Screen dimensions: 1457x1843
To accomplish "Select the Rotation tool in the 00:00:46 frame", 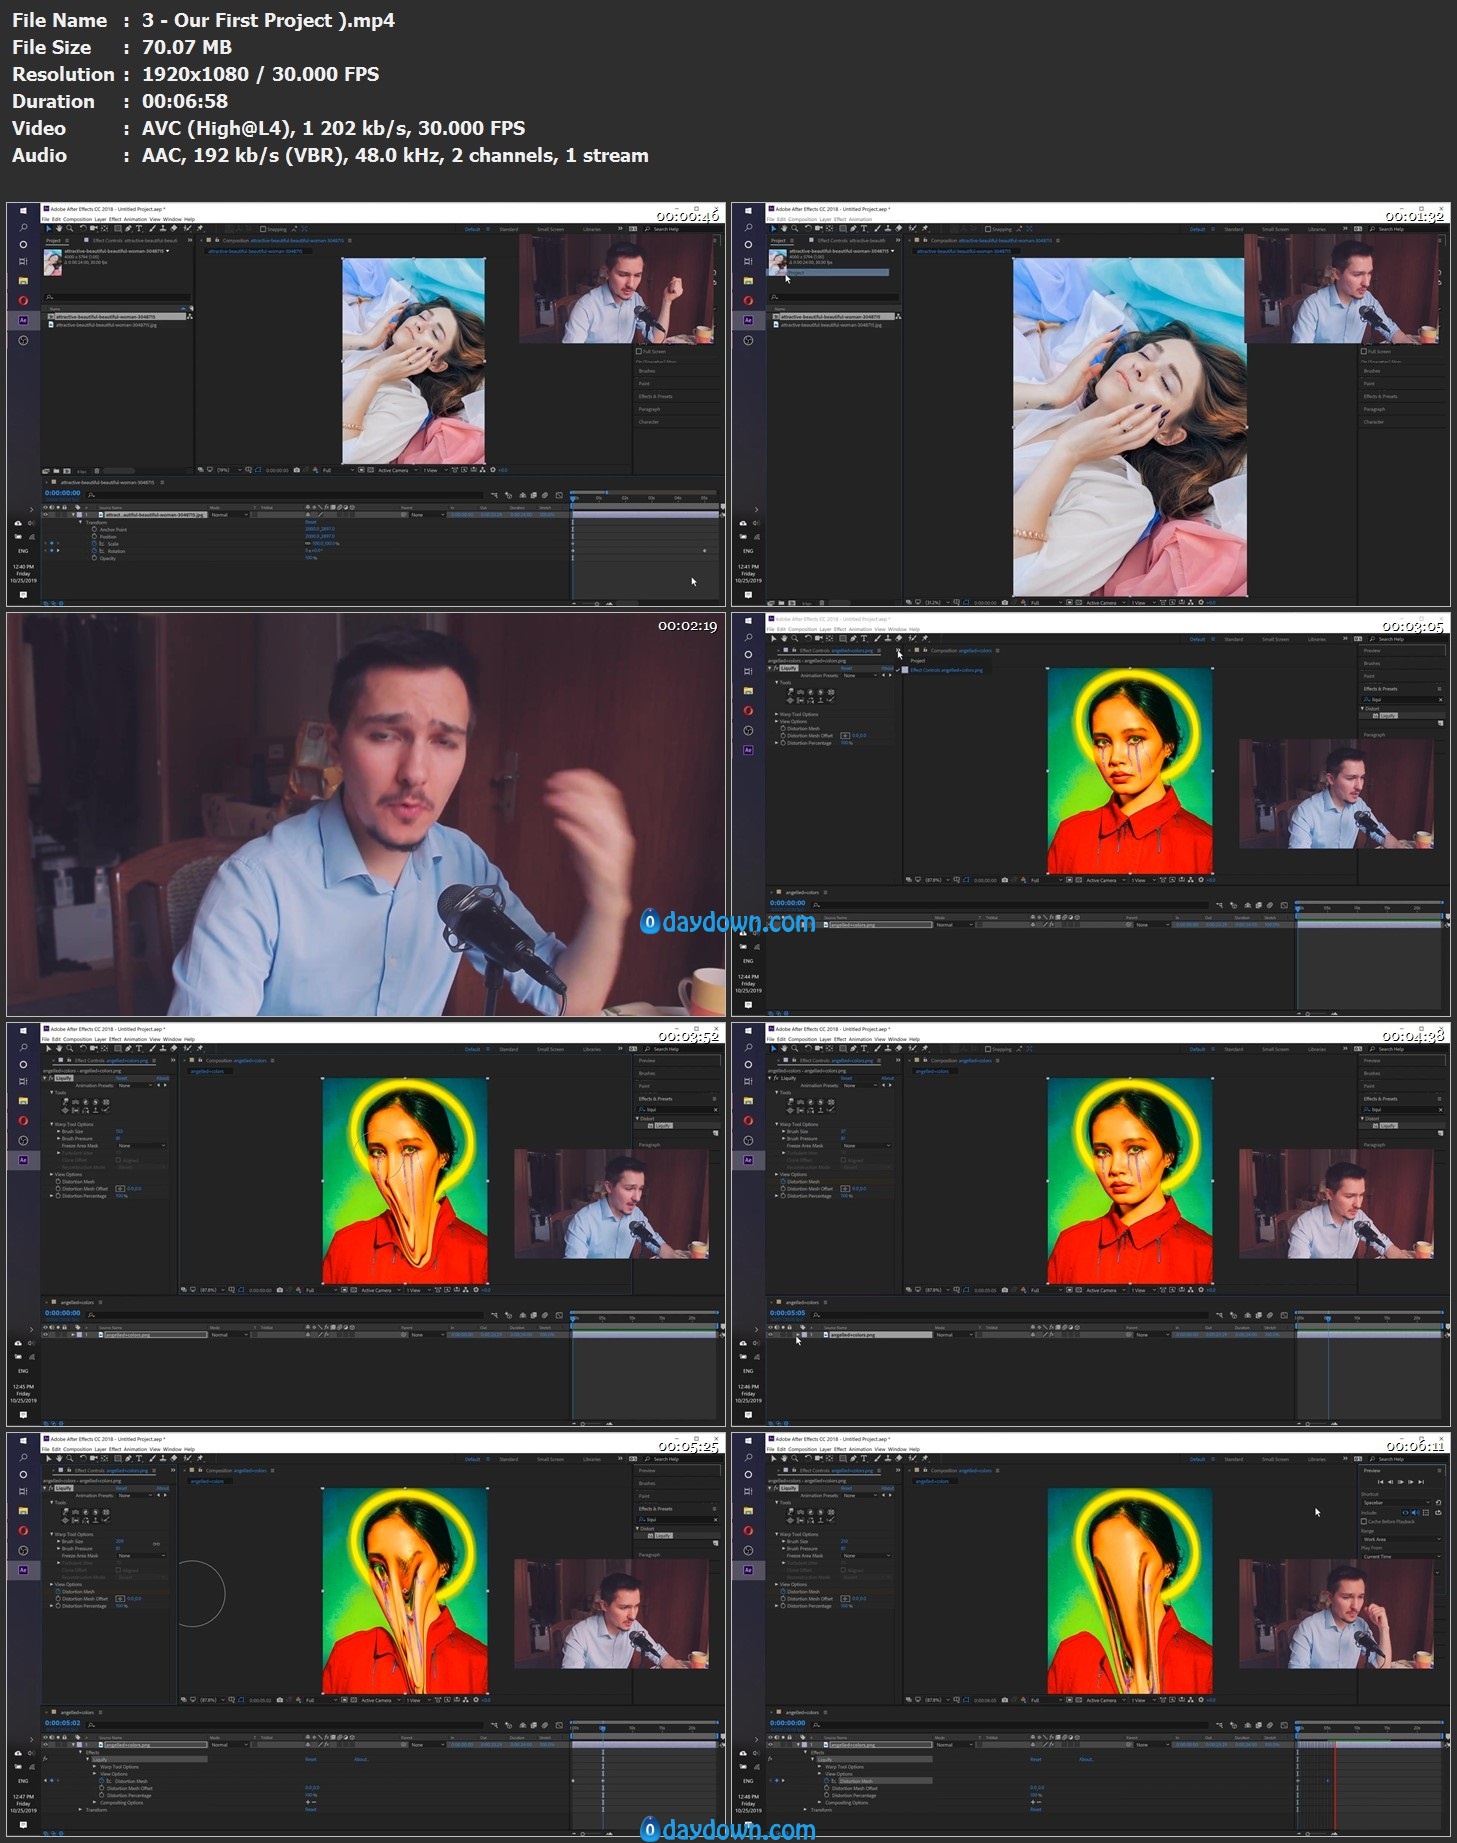I will (82, 229).
